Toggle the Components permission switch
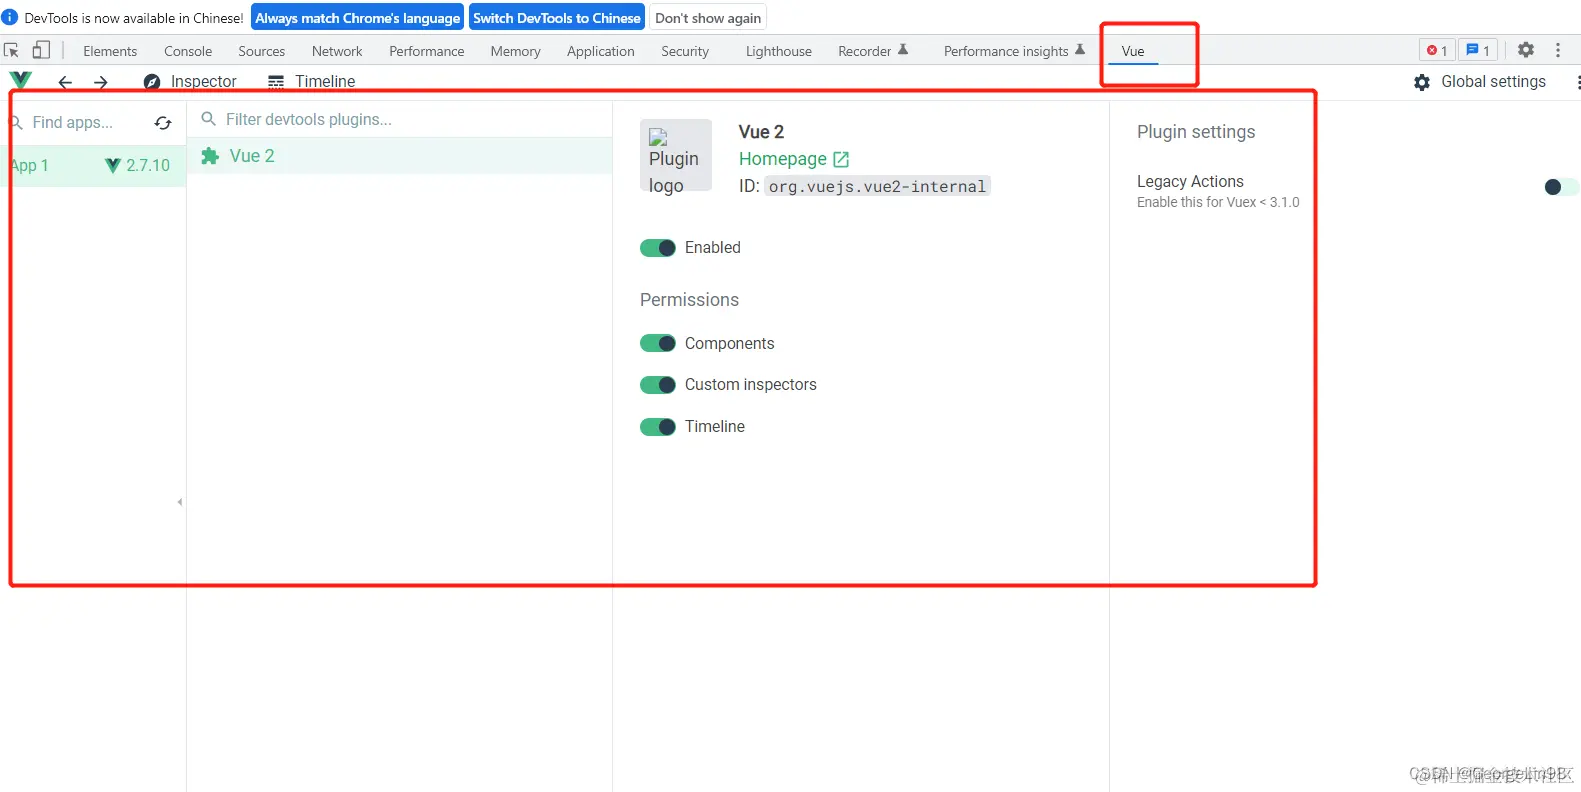The width and height of the screenshot is (1581, 792). (658, 344)
